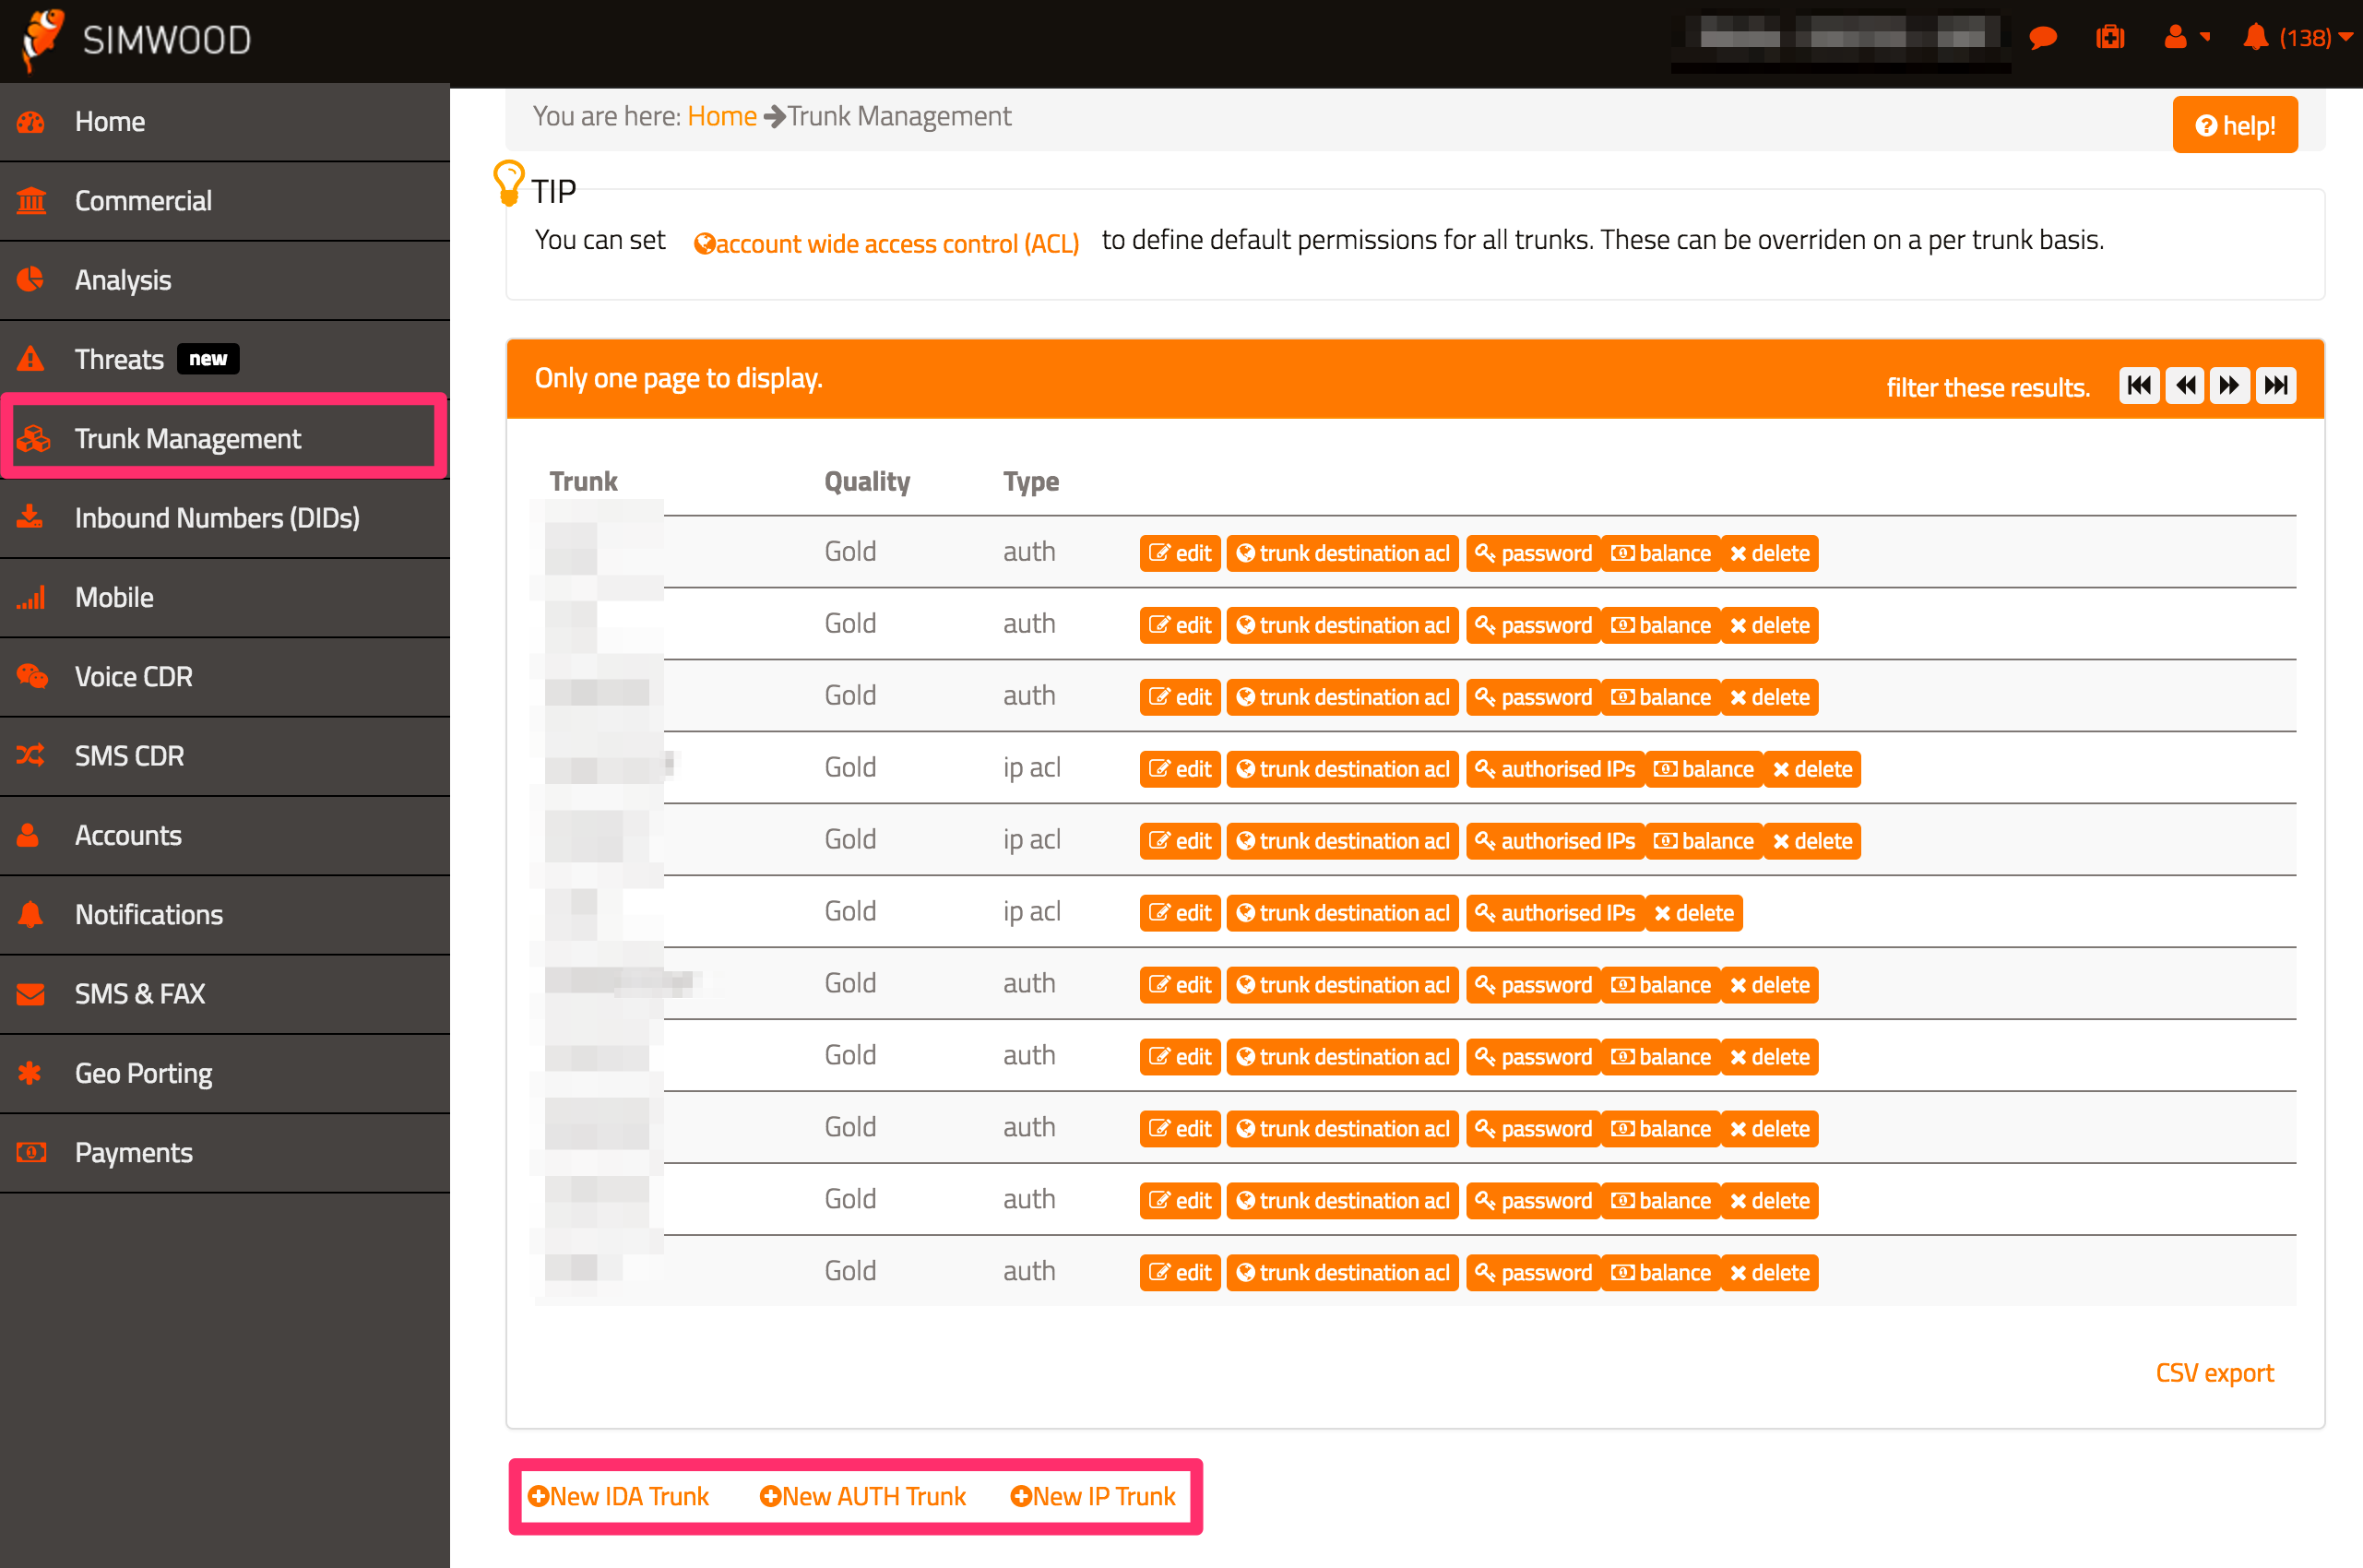Delete the second auth trunk row
Viewport: 2363px width, 1568px height.
click(x=1769, y=625)
